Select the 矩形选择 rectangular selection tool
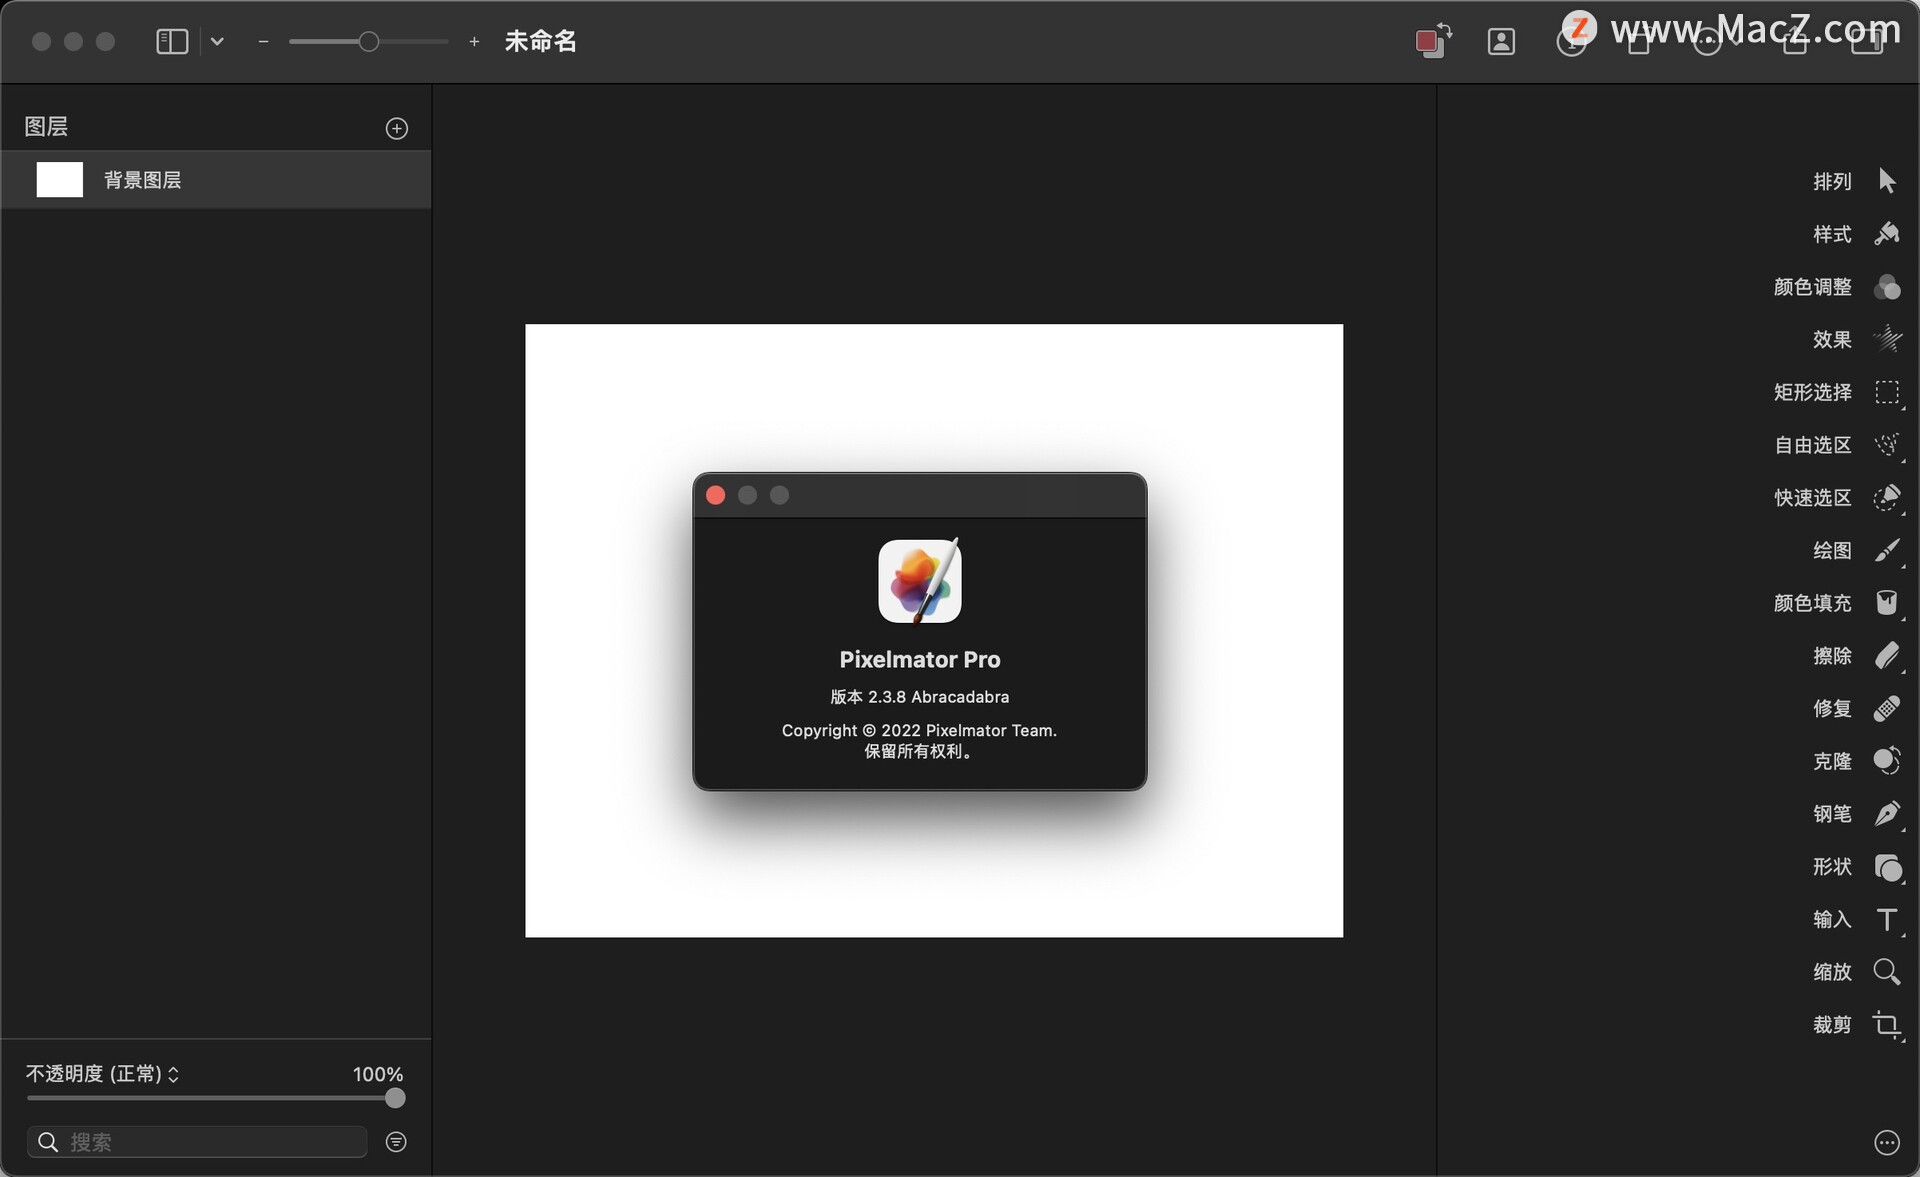This screenshot has width=1920, height=1177. (1886, 392)
